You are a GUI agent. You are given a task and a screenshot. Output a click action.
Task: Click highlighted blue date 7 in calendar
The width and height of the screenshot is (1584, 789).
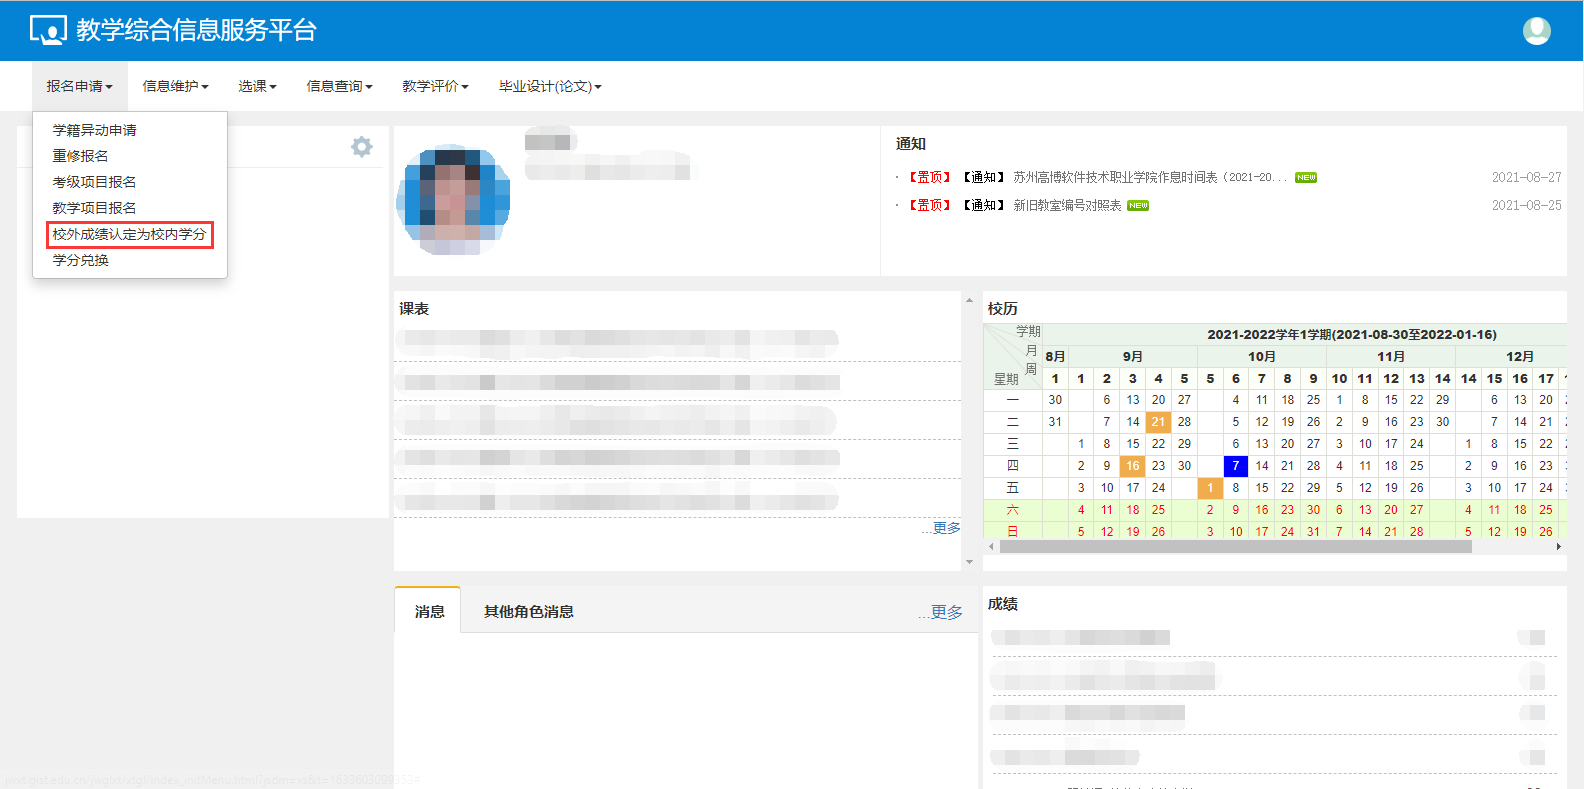click(x=1235, y=466)
